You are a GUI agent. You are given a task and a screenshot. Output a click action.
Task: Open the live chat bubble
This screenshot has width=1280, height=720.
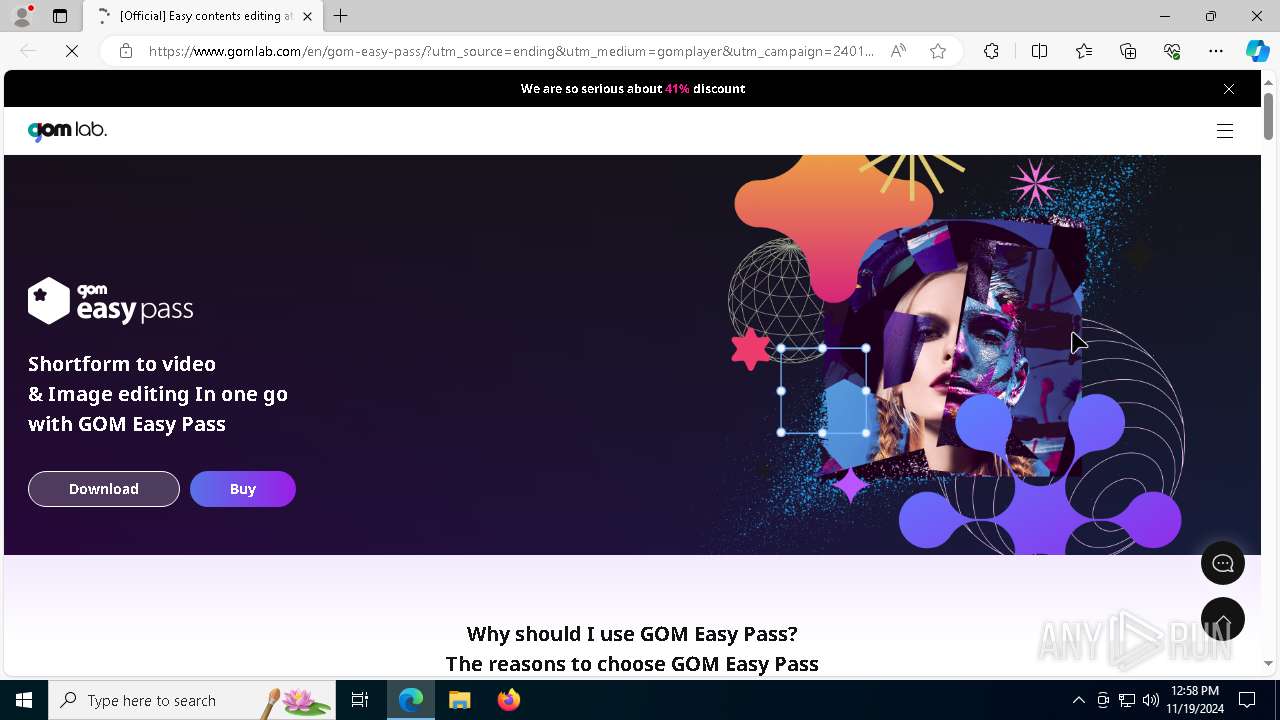click(1223, 563)
